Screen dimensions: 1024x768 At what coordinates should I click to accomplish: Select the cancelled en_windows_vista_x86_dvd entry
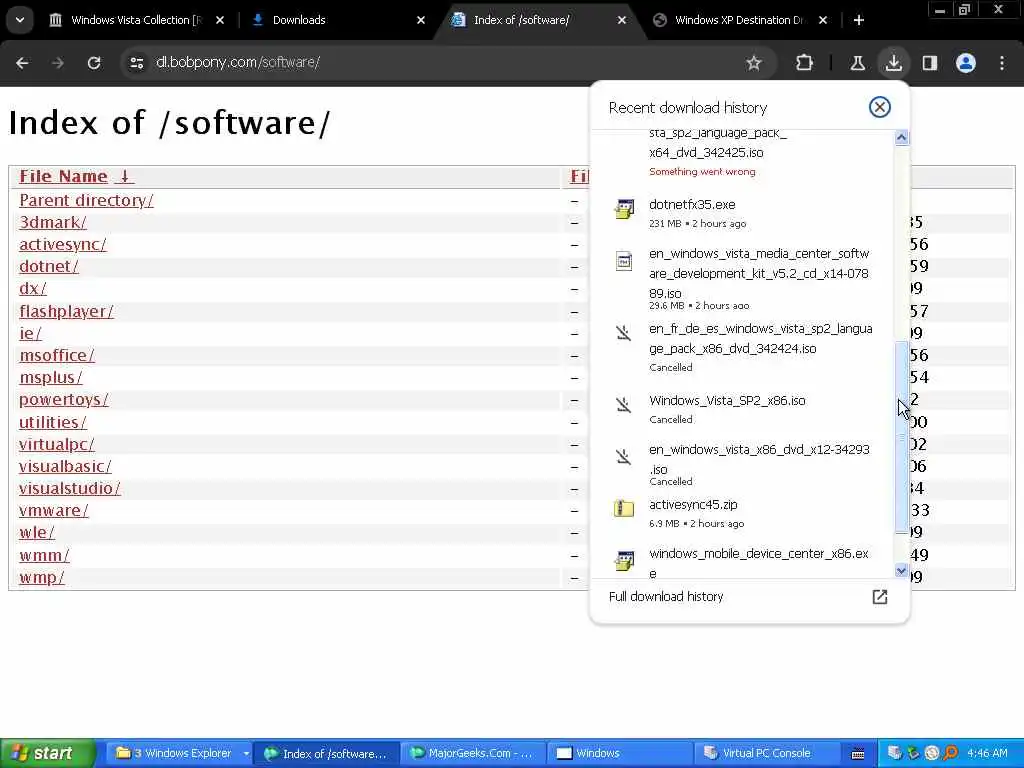[743, 464]
